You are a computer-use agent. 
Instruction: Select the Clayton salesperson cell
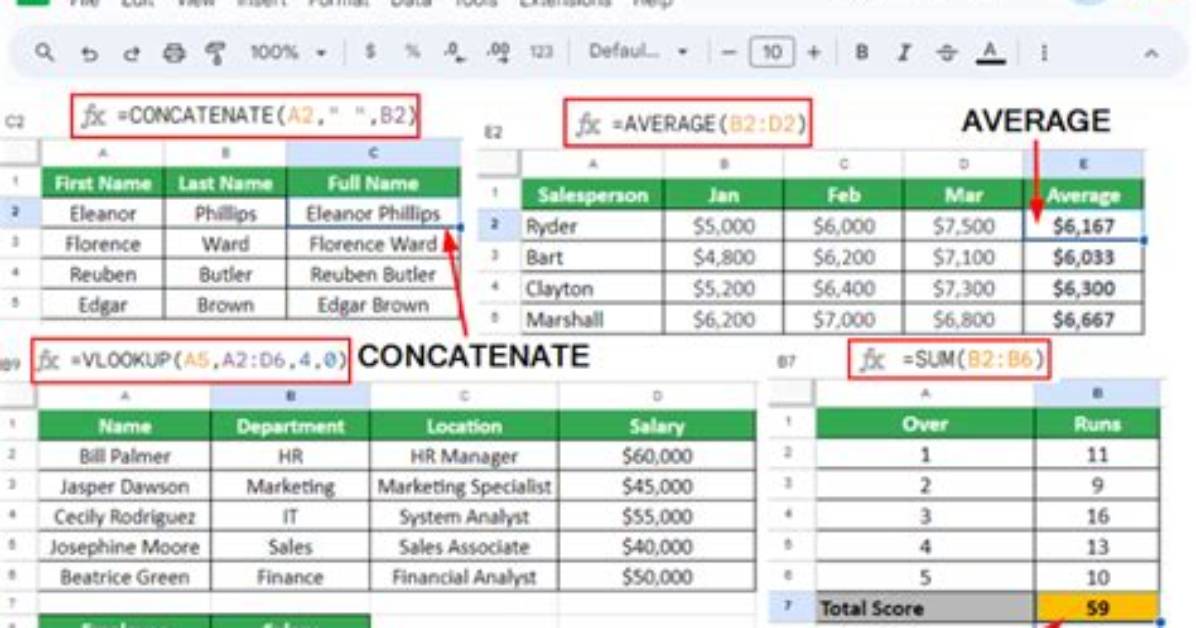[593, 288]
